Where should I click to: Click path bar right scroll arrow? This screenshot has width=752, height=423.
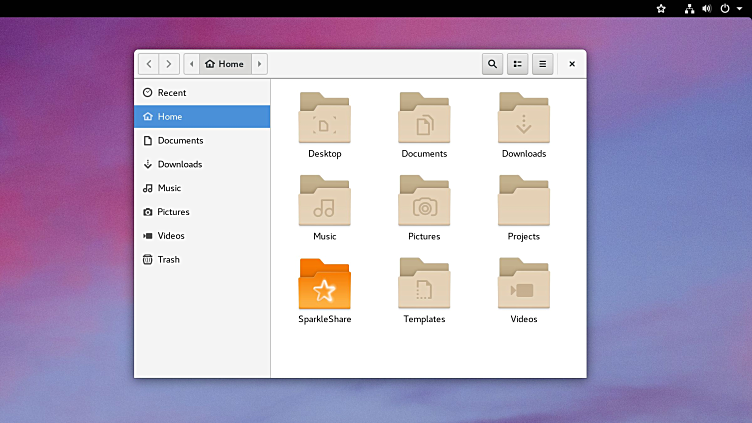pyautogui.click(x=260, y=64)
